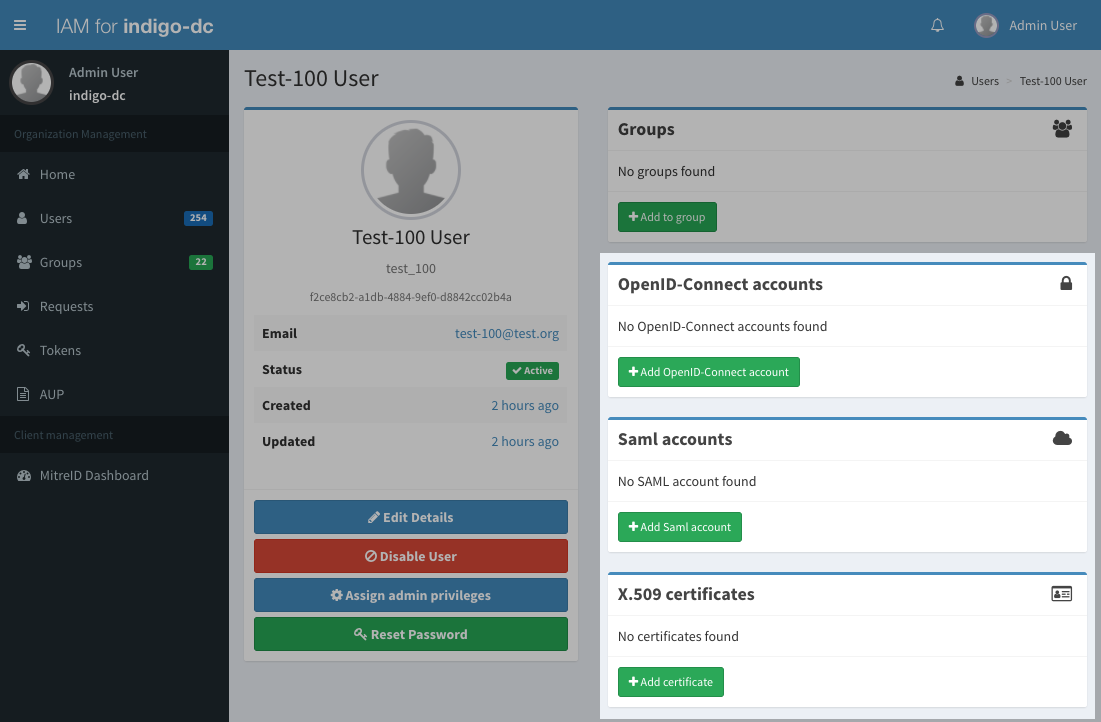
Task: Click the cloud icon on Saml accounts panel
Action: point(1062,439)
